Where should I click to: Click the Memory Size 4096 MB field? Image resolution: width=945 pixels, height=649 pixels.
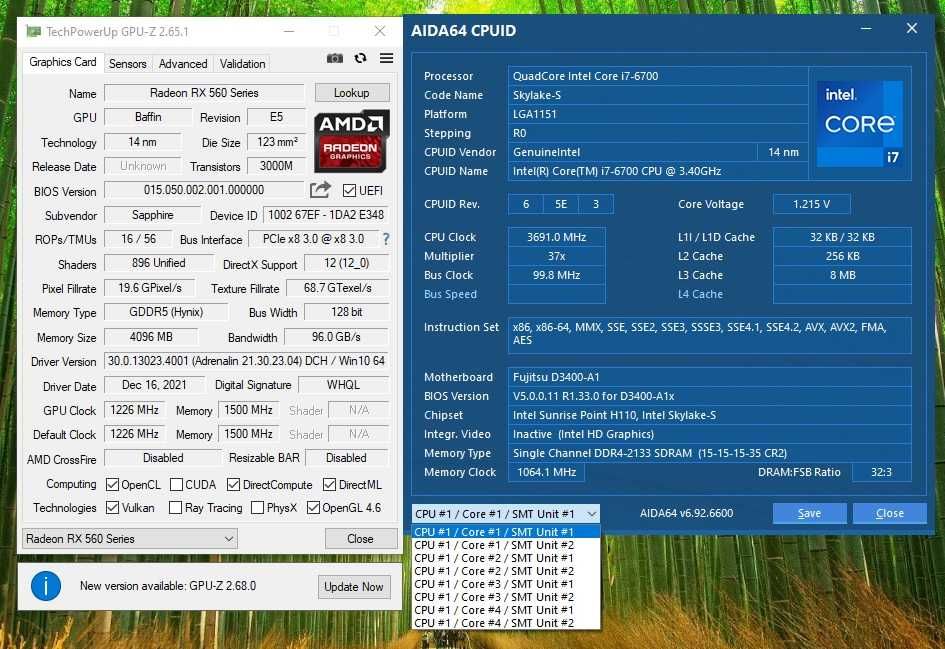(151, 337)
